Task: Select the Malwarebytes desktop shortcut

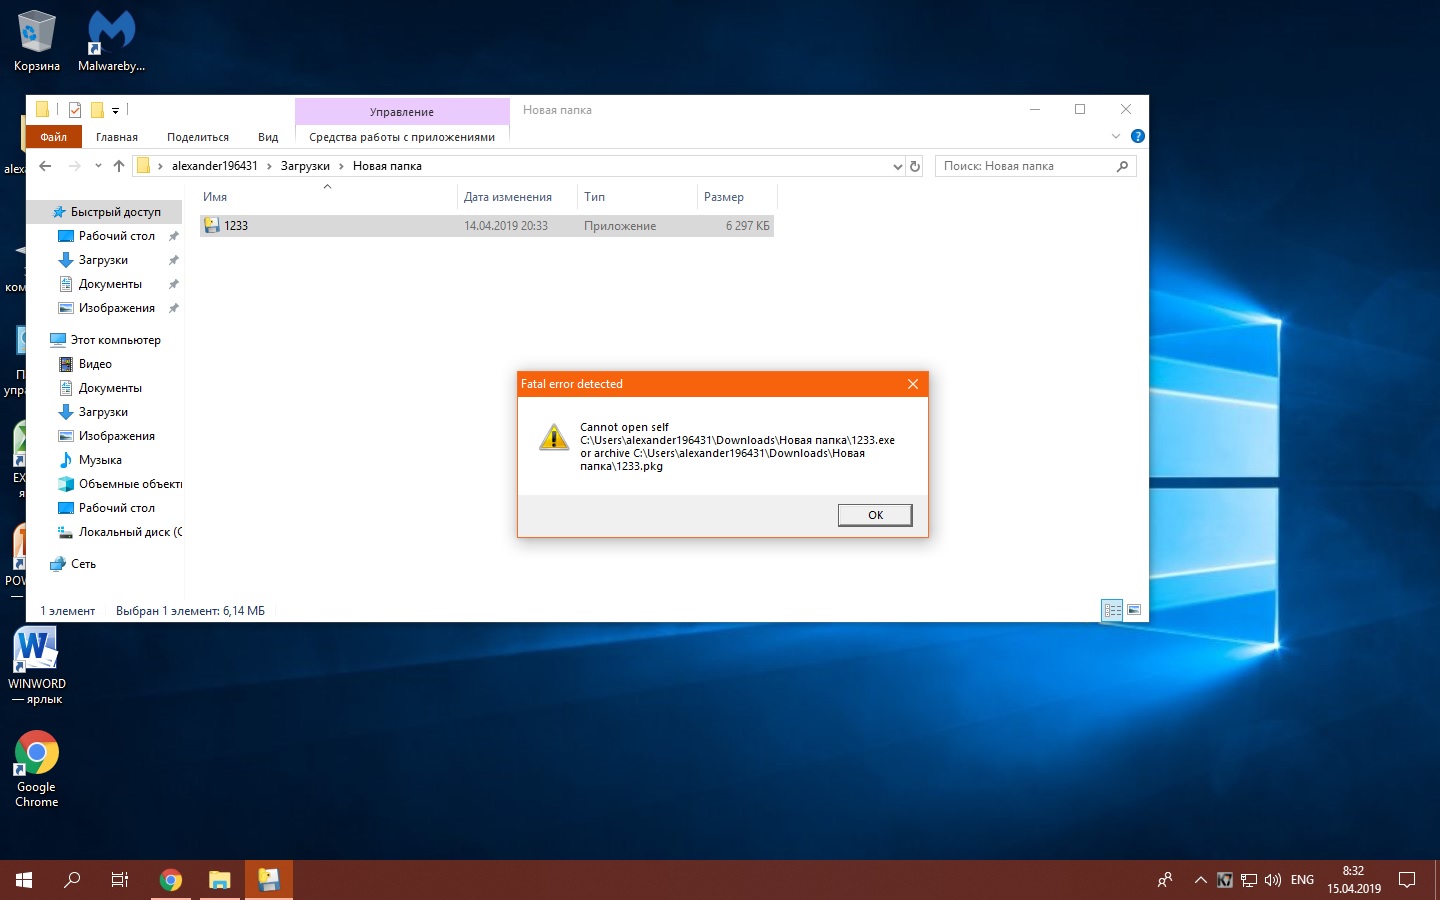Action: point(111,41)
